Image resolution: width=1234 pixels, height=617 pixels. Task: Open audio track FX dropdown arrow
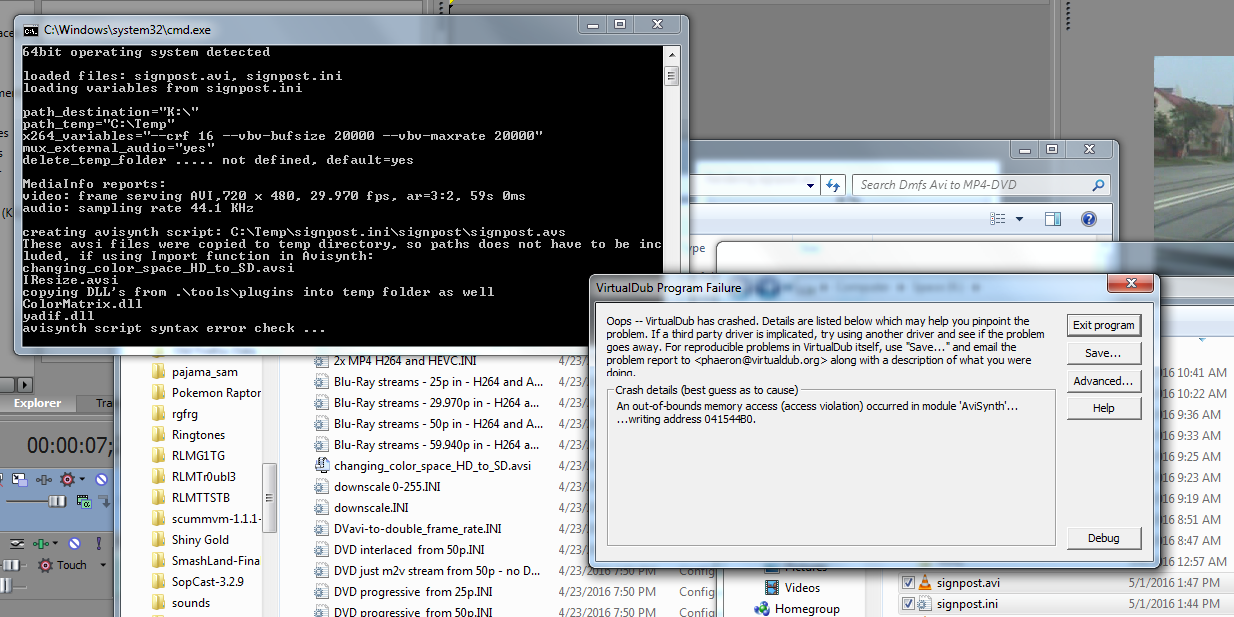click(55, 543)
